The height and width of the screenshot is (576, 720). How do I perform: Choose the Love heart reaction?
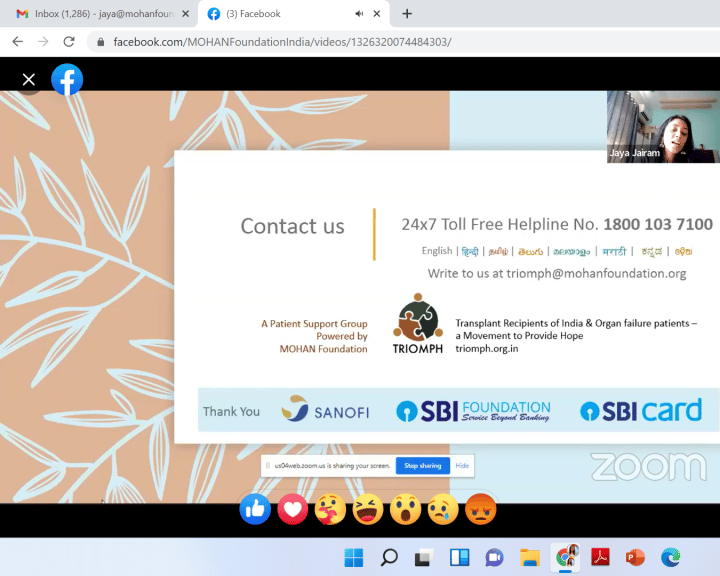tap(292, 509)
